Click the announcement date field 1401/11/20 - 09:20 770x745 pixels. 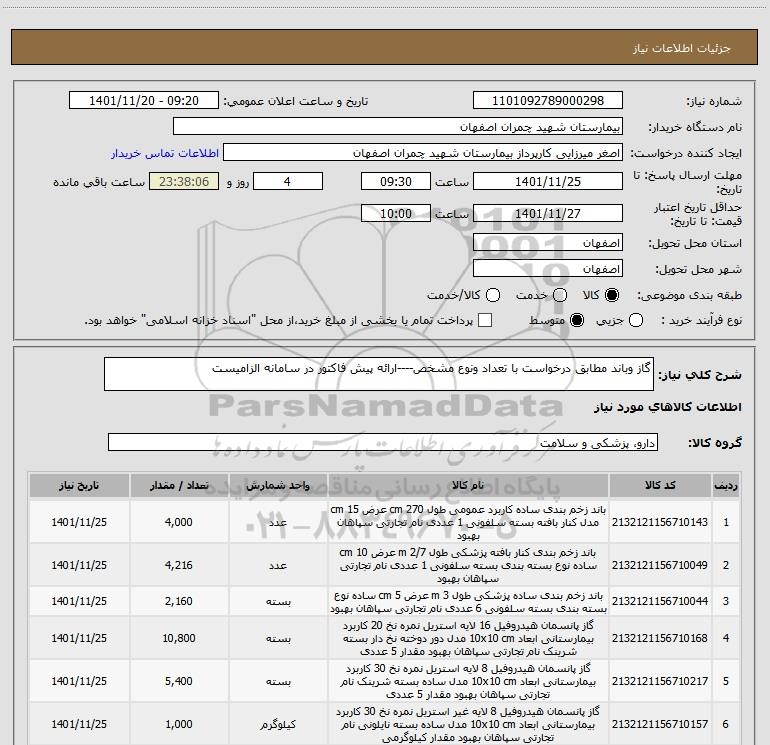[x=144, y=100]
